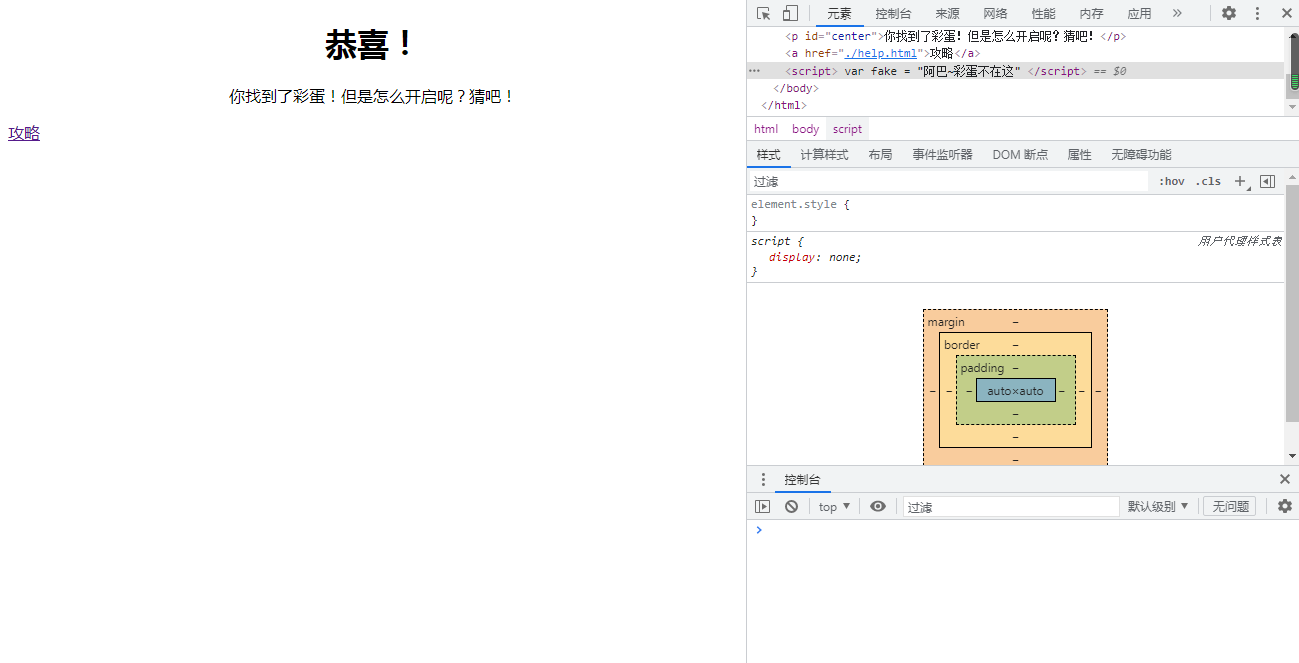Click the ./help.html link in DOM tree
The width and height of the screenshot is (1299, 663).
tap(881, 54)
